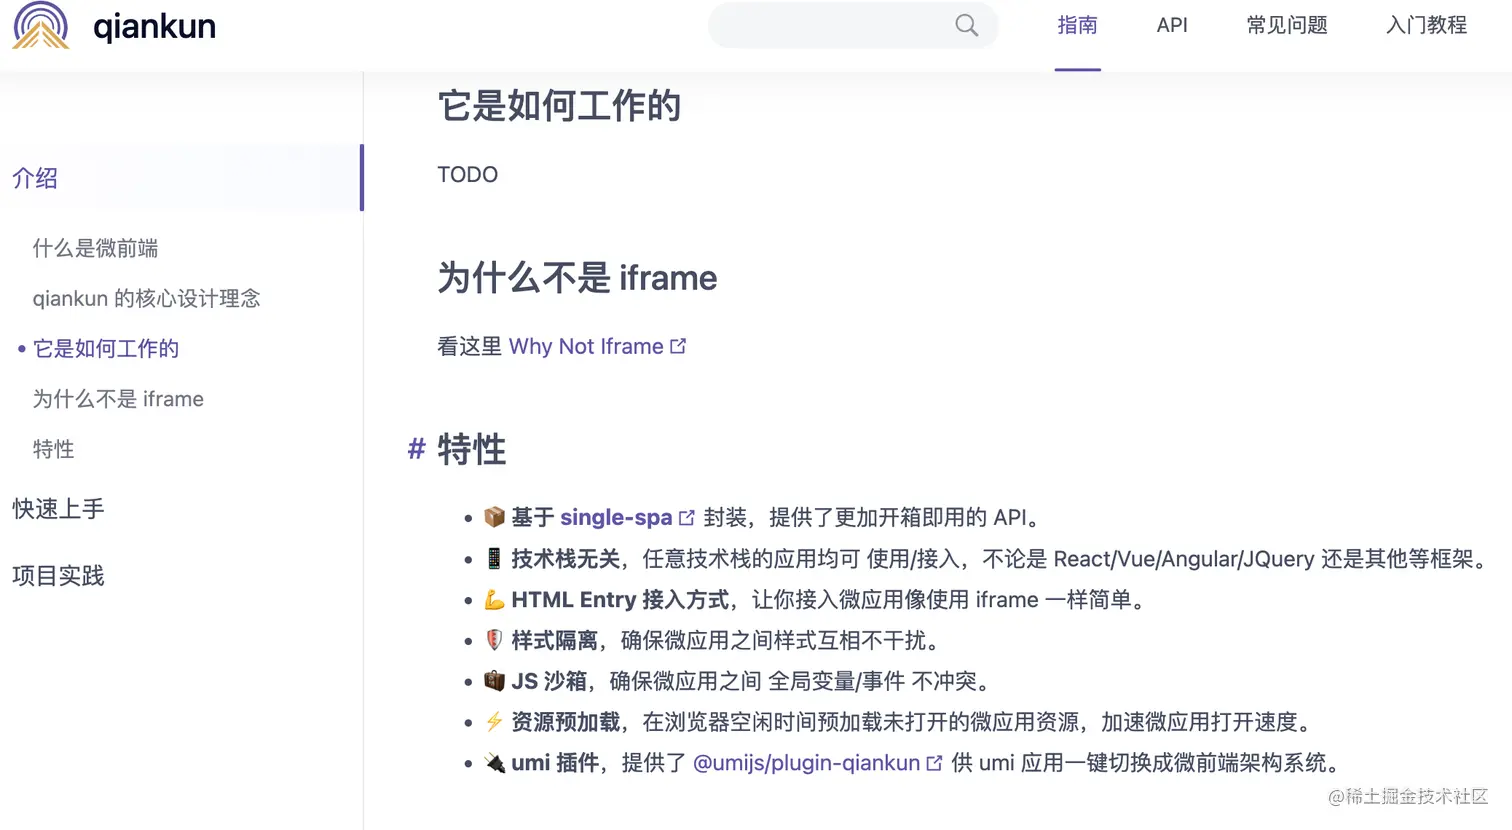
Task: Click the bold JS 沙箱 text
Action: [x=549, y=681]
